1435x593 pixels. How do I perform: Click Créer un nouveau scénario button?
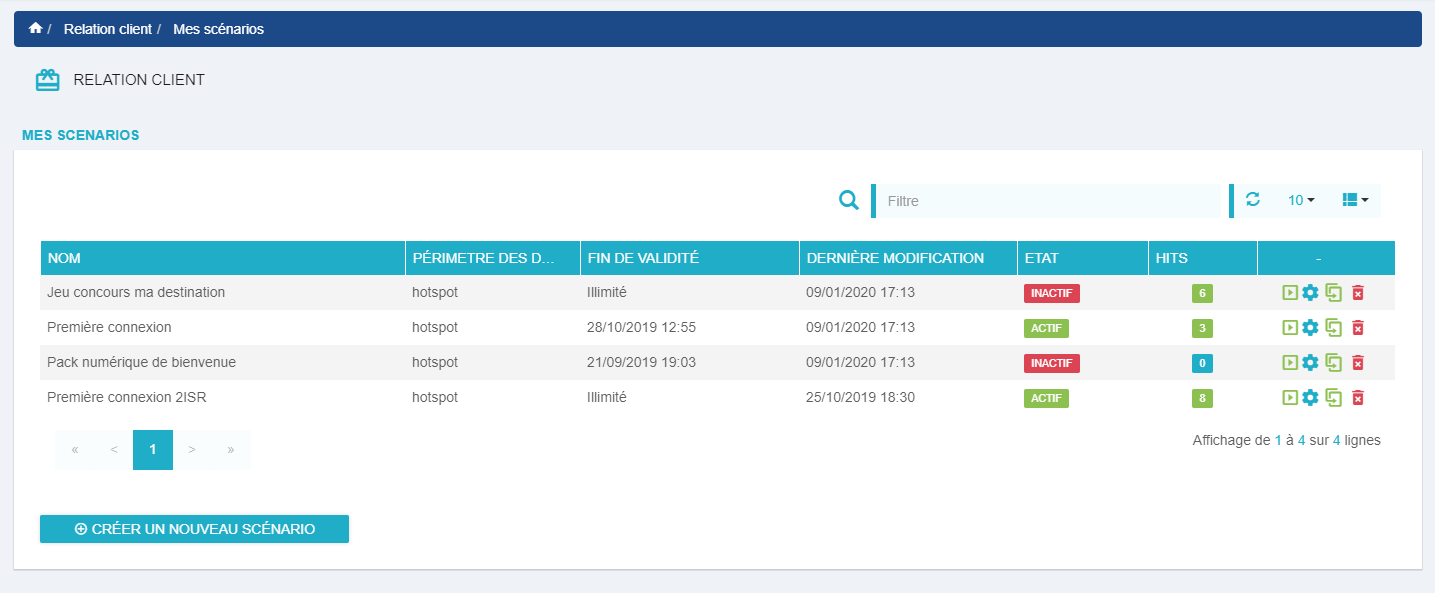click(194, 529)
